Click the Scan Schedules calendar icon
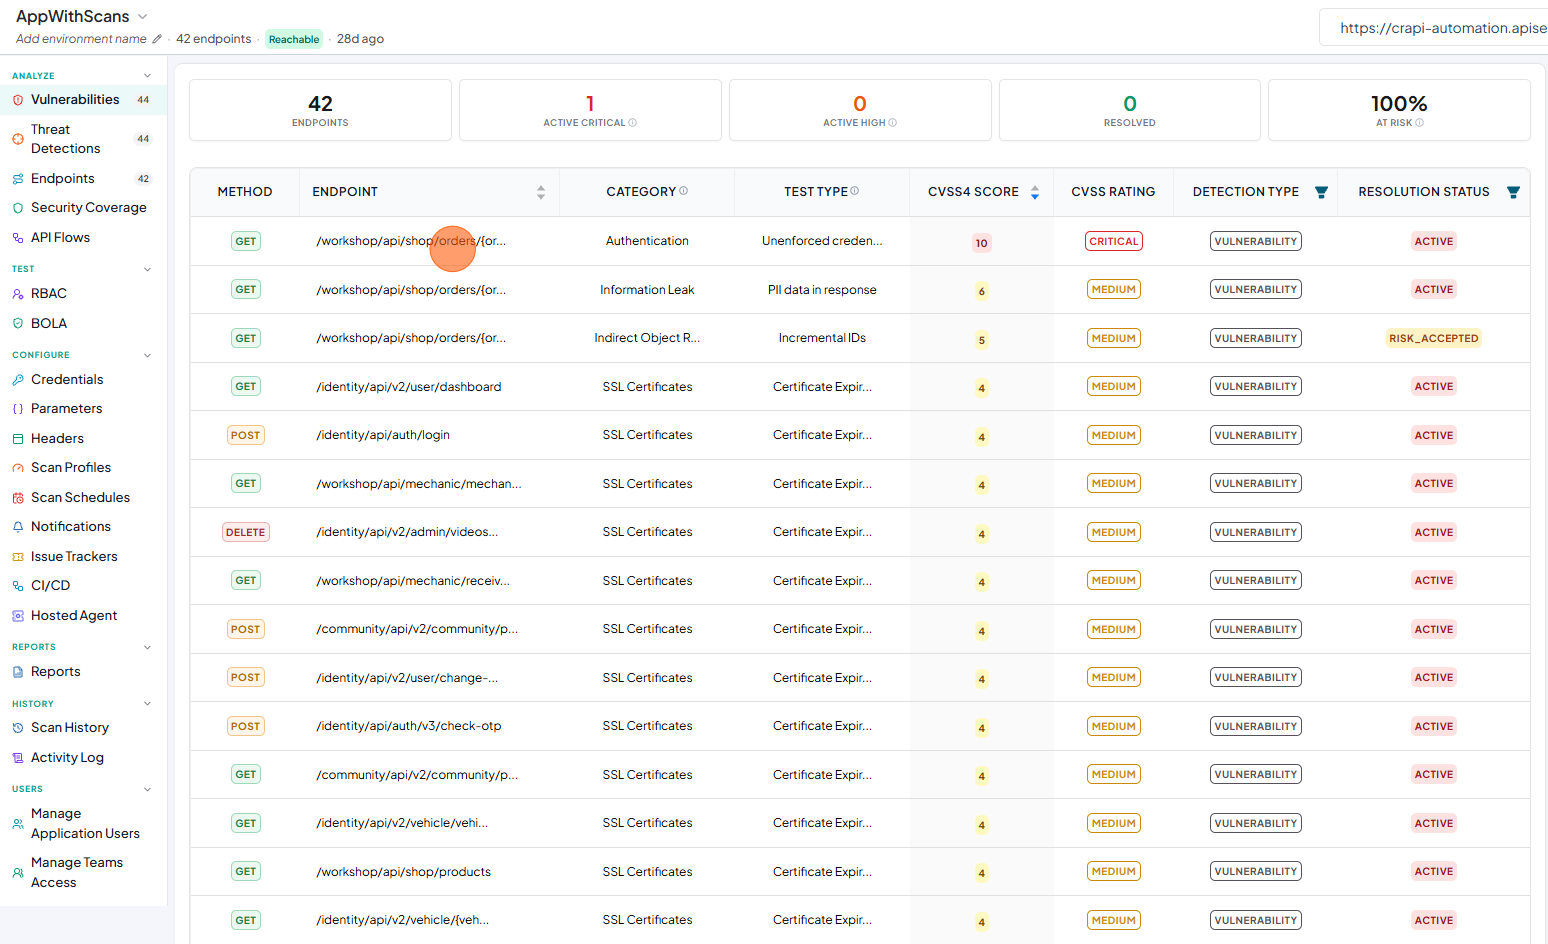 (x=18, y=497)
